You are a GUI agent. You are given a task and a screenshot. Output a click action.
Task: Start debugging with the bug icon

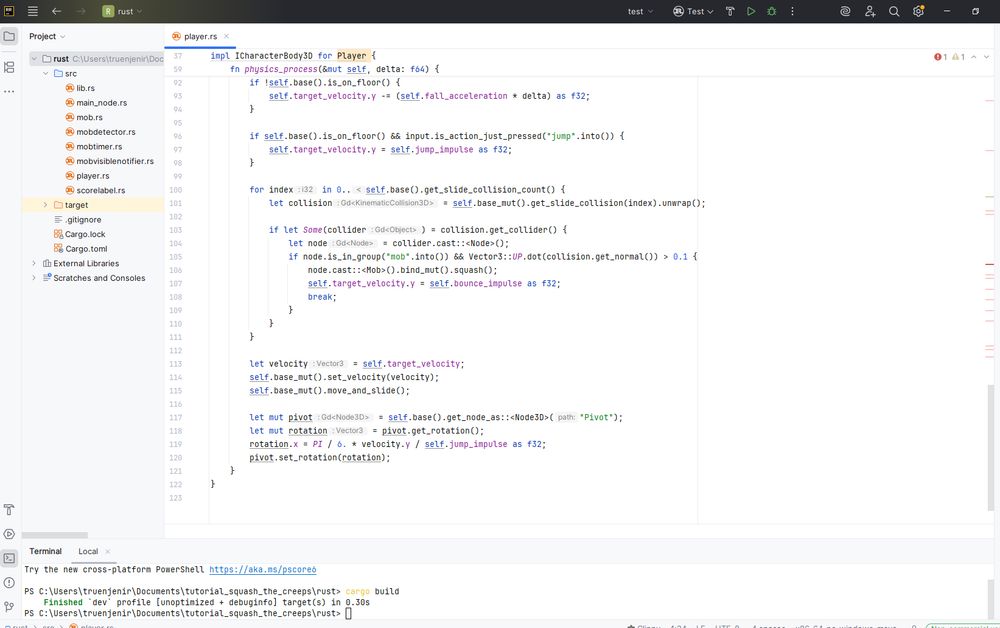(771, 11)
